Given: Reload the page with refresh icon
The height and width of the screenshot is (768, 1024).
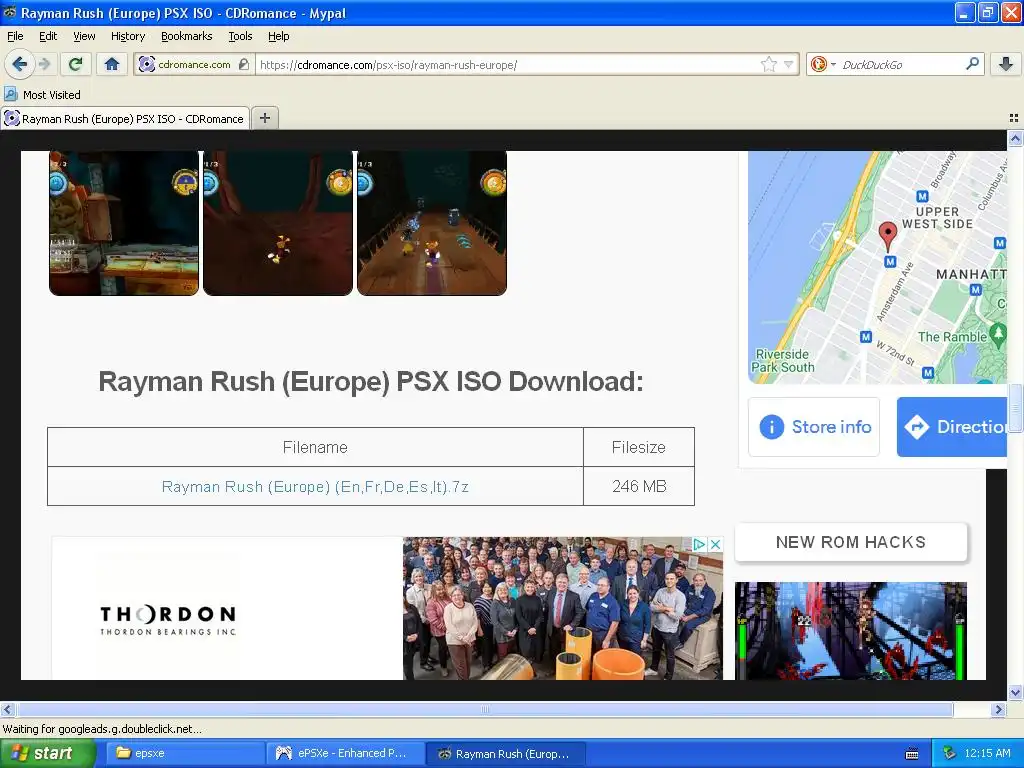Looking at the screenshot, I should tap(75, 64).
